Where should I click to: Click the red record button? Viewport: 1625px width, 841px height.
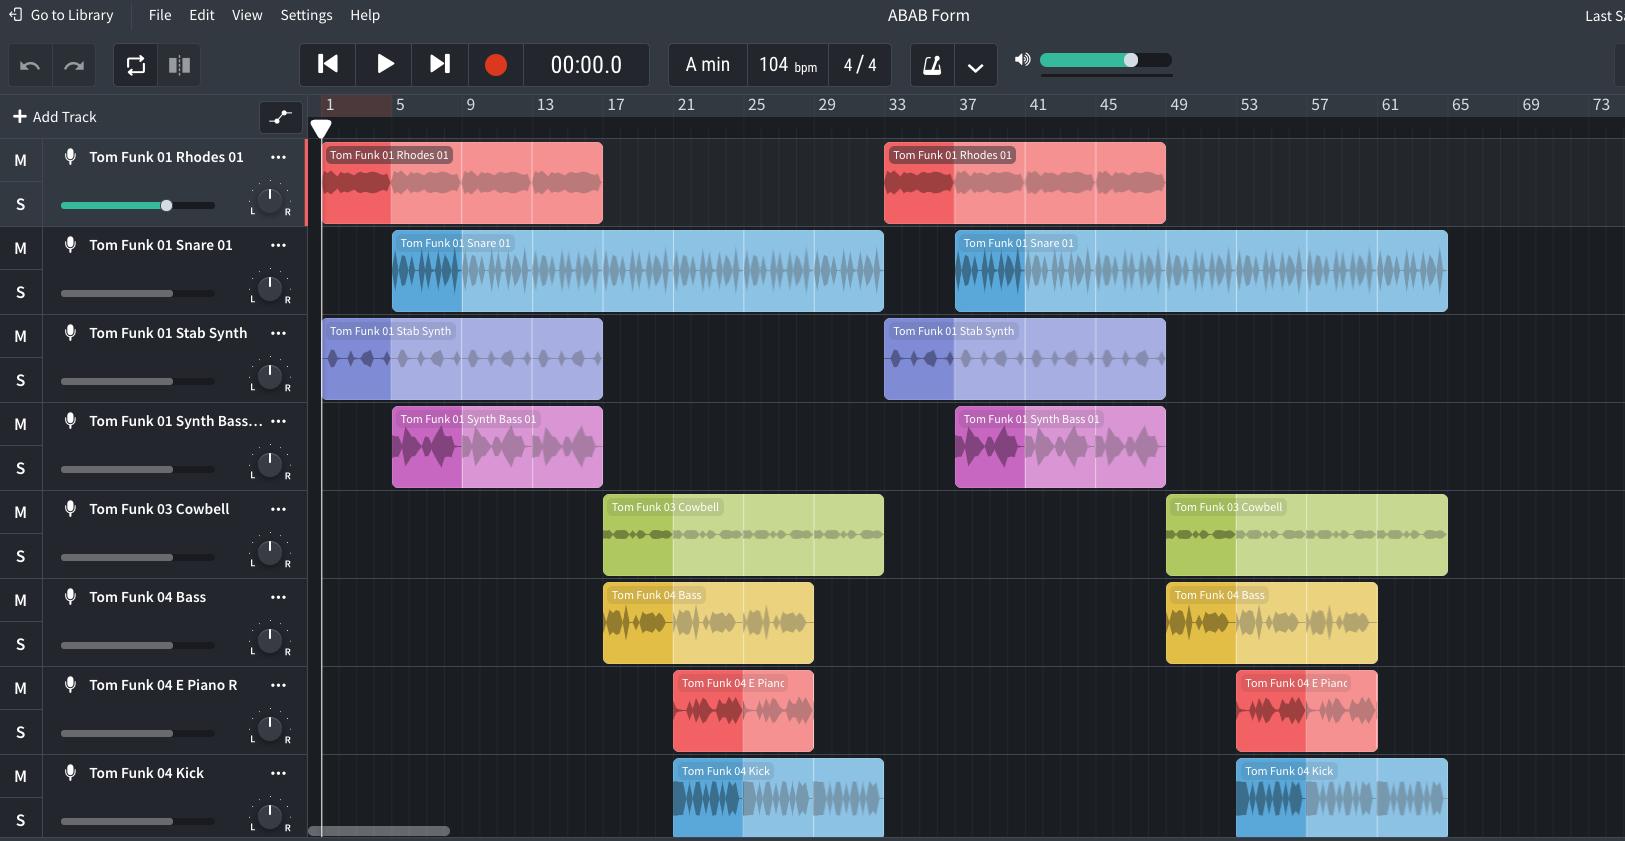[x=496, y=65]
